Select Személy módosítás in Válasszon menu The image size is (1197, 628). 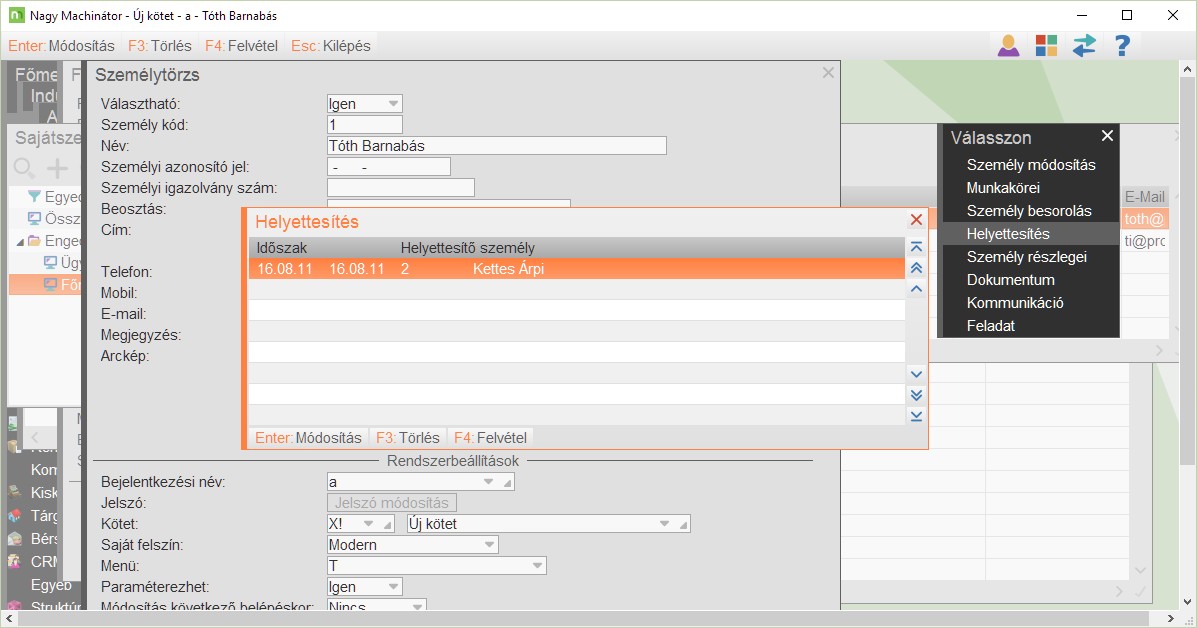click(x=1031, y=165)
